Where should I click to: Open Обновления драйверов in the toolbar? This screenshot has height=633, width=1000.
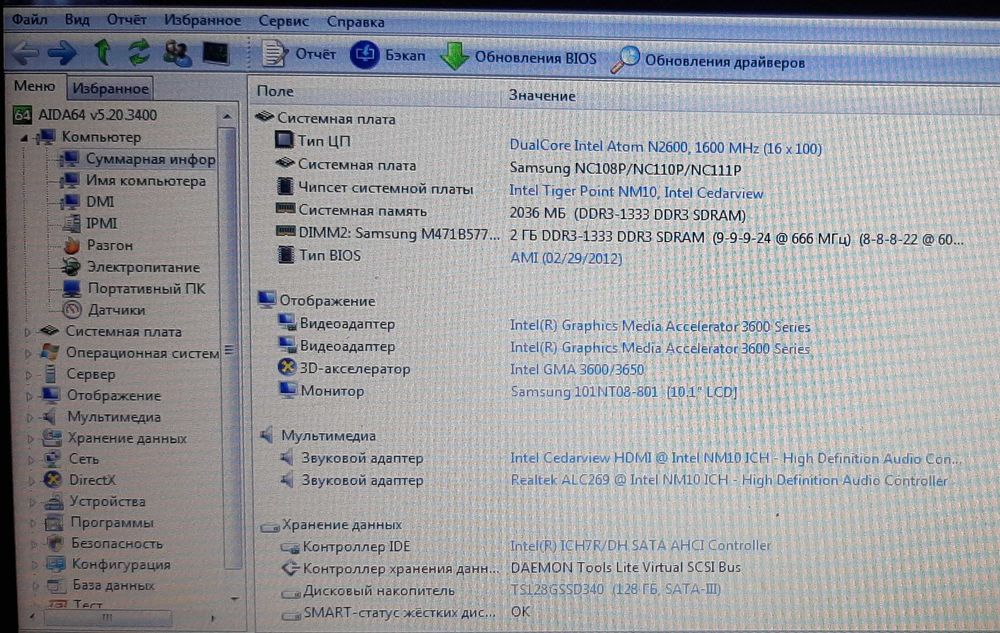pos(708,61)
